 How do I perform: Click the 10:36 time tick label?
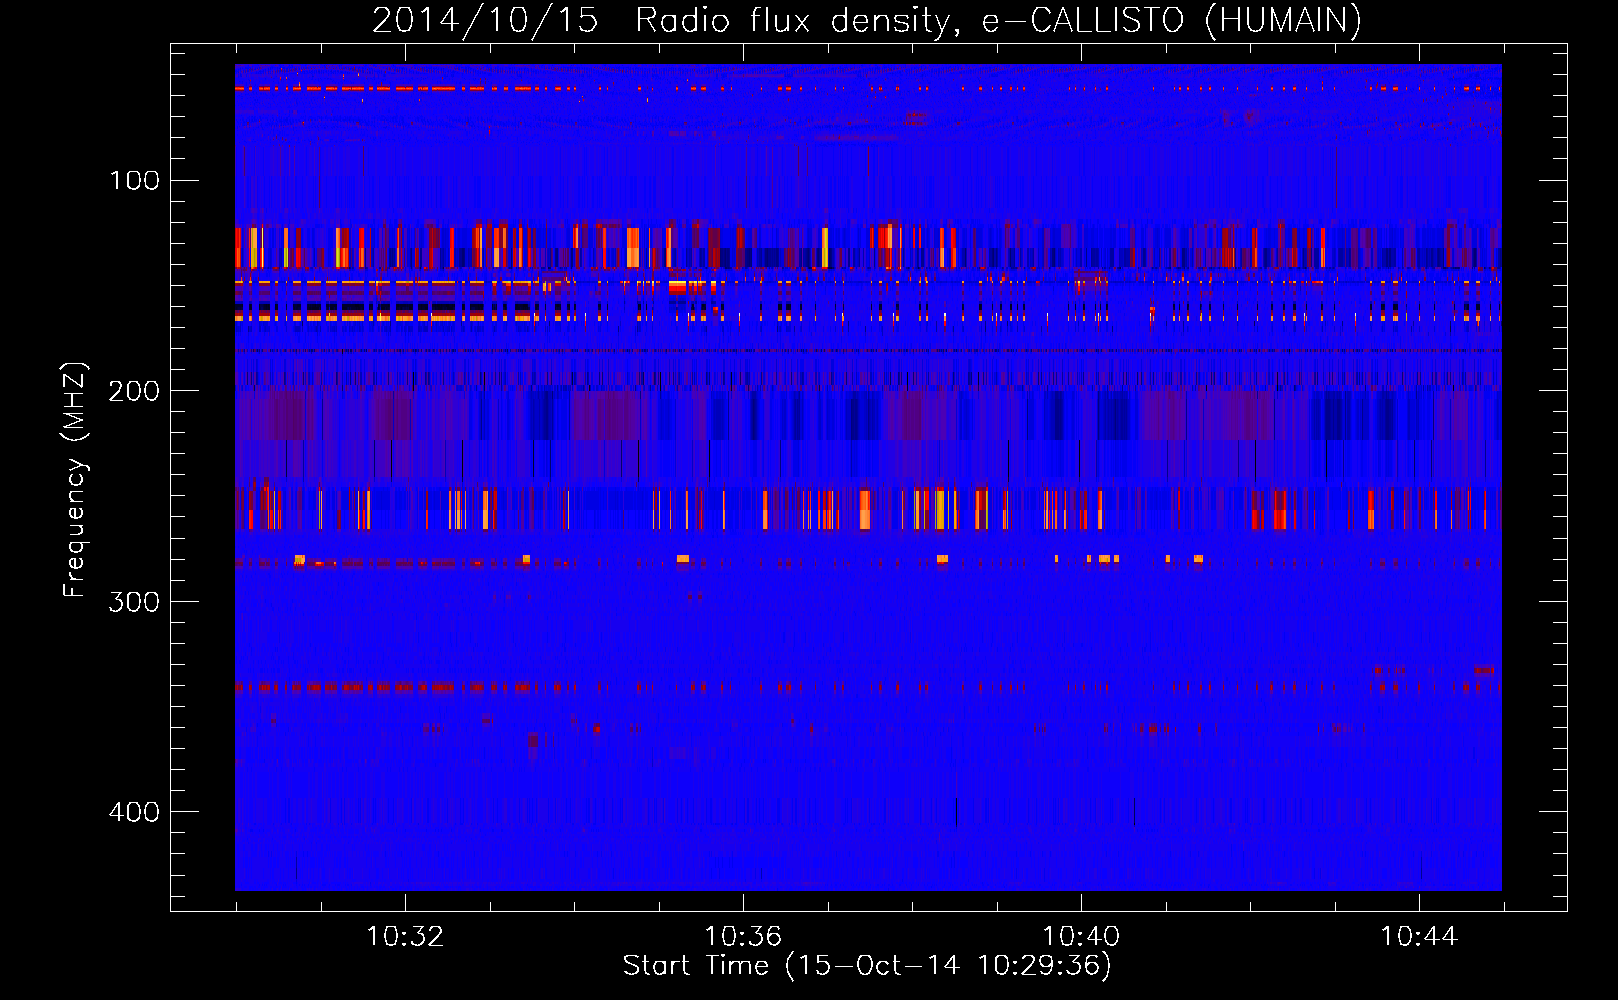[x=743, y=936]
